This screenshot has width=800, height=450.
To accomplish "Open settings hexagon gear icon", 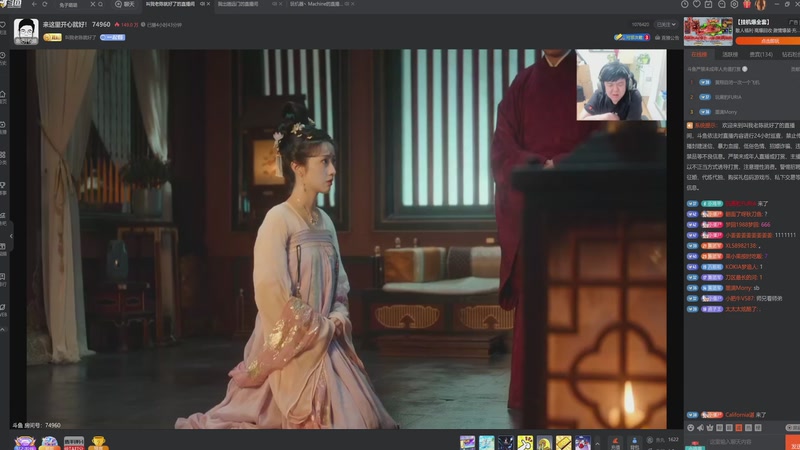I will (734, 4).
